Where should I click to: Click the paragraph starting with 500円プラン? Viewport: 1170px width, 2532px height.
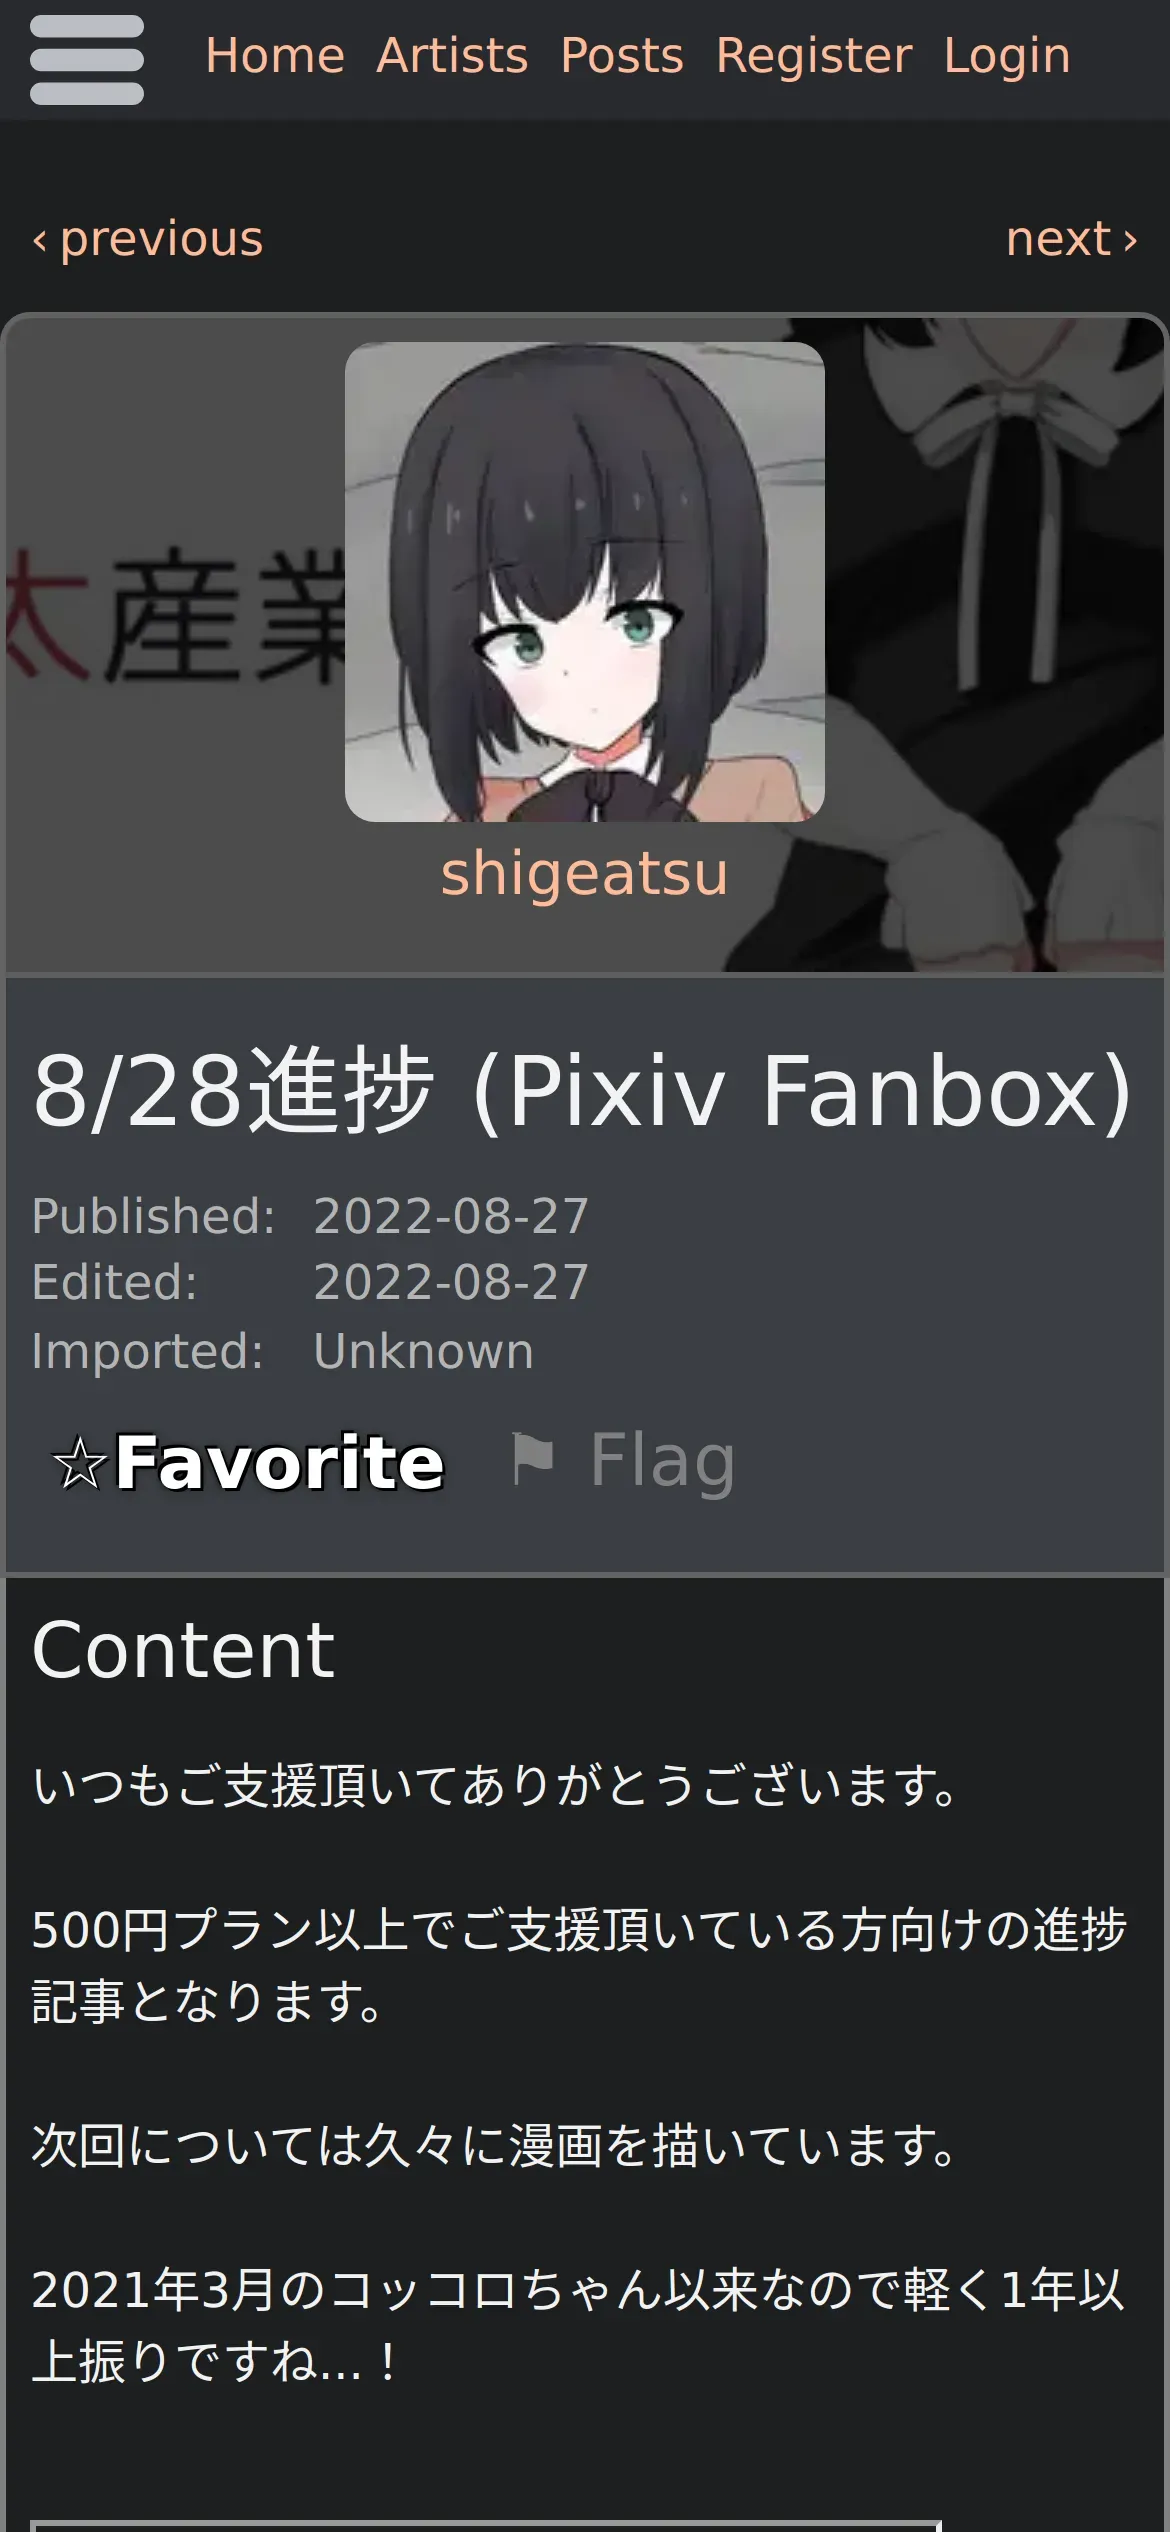580,1965
